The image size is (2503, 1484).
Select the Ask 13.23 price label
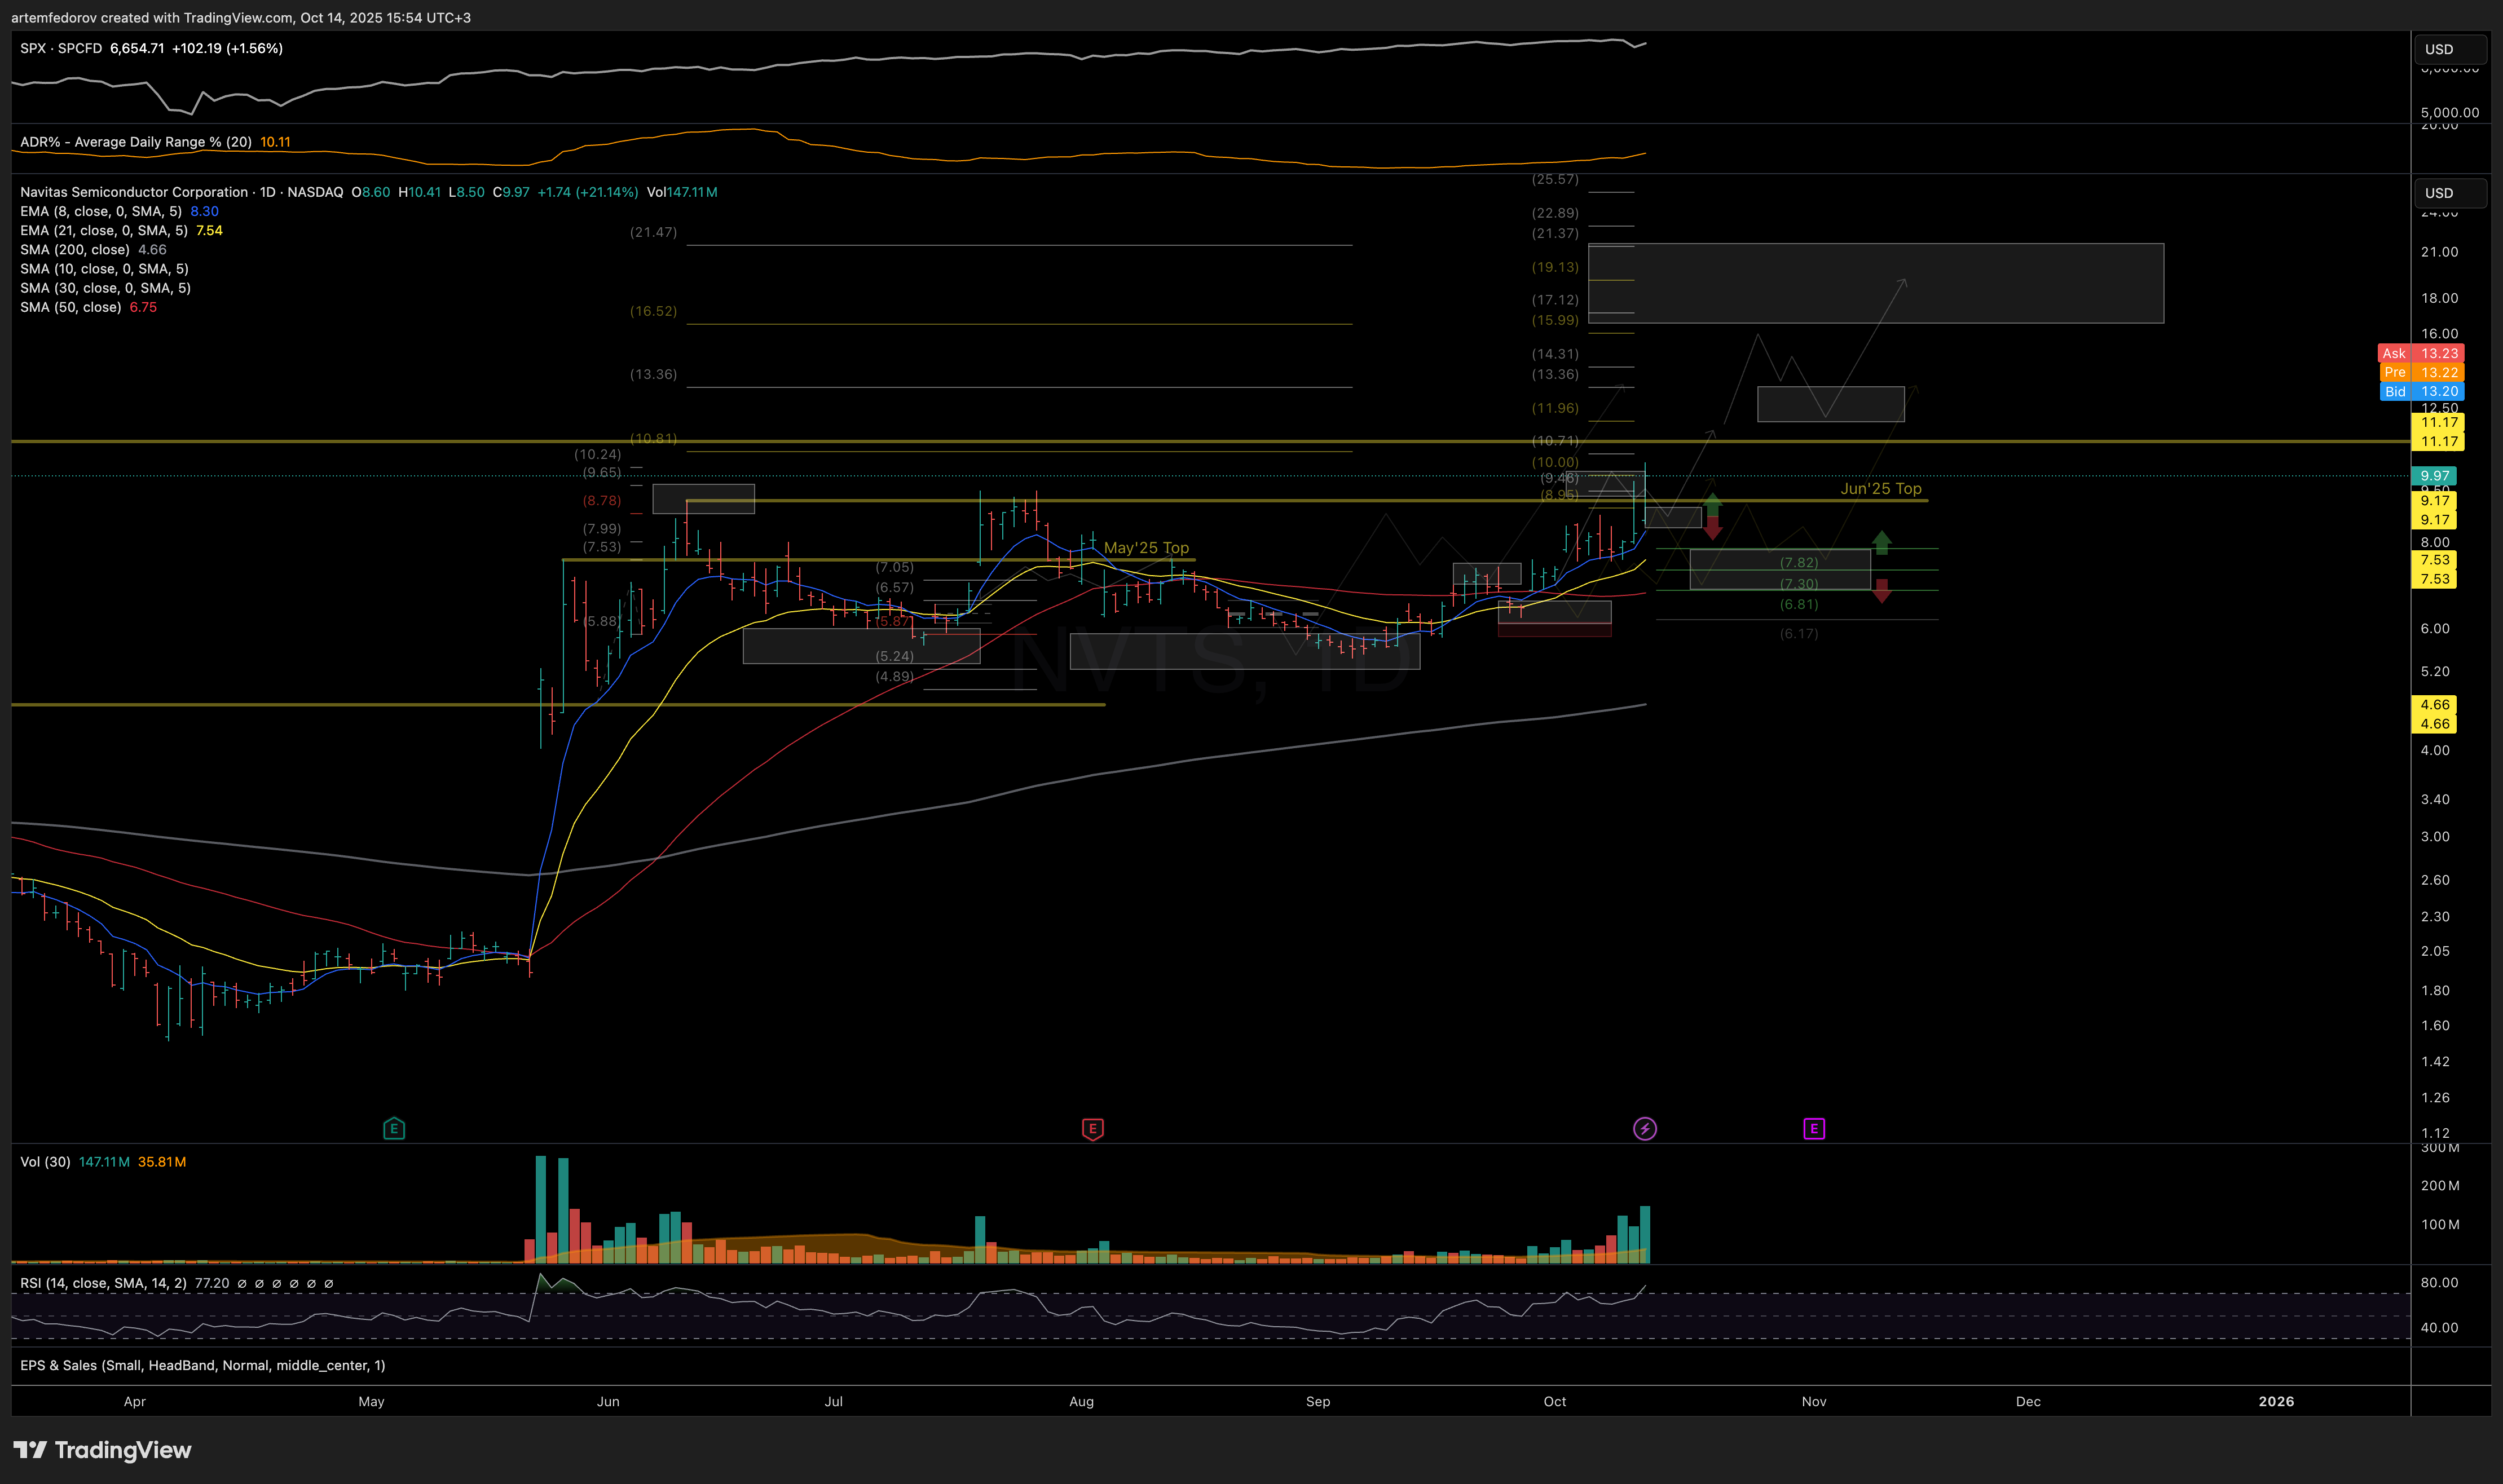(2421, 353)
